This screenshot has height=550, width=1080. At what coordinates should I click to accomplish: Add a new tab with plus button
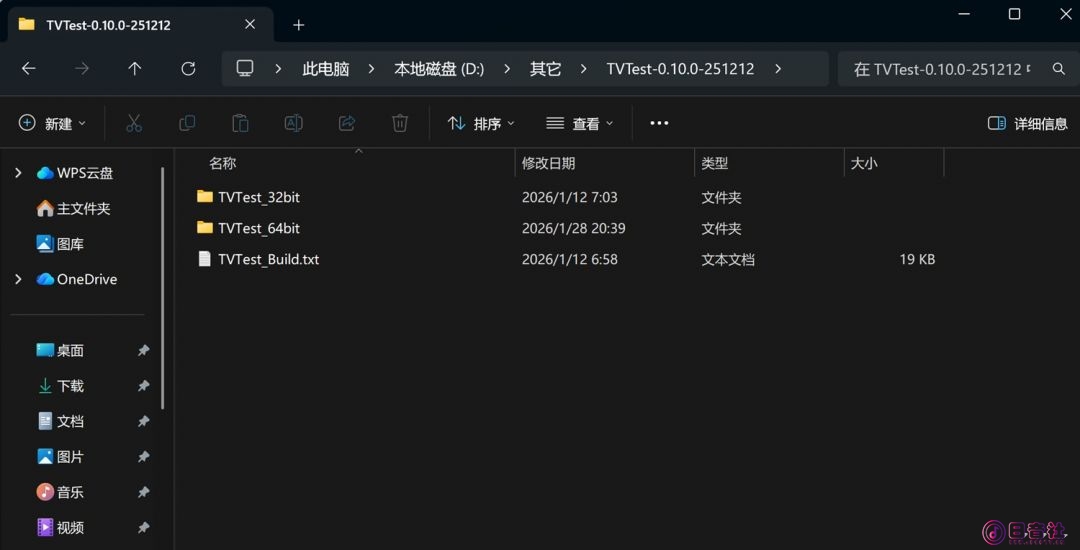tap(298, 25)
